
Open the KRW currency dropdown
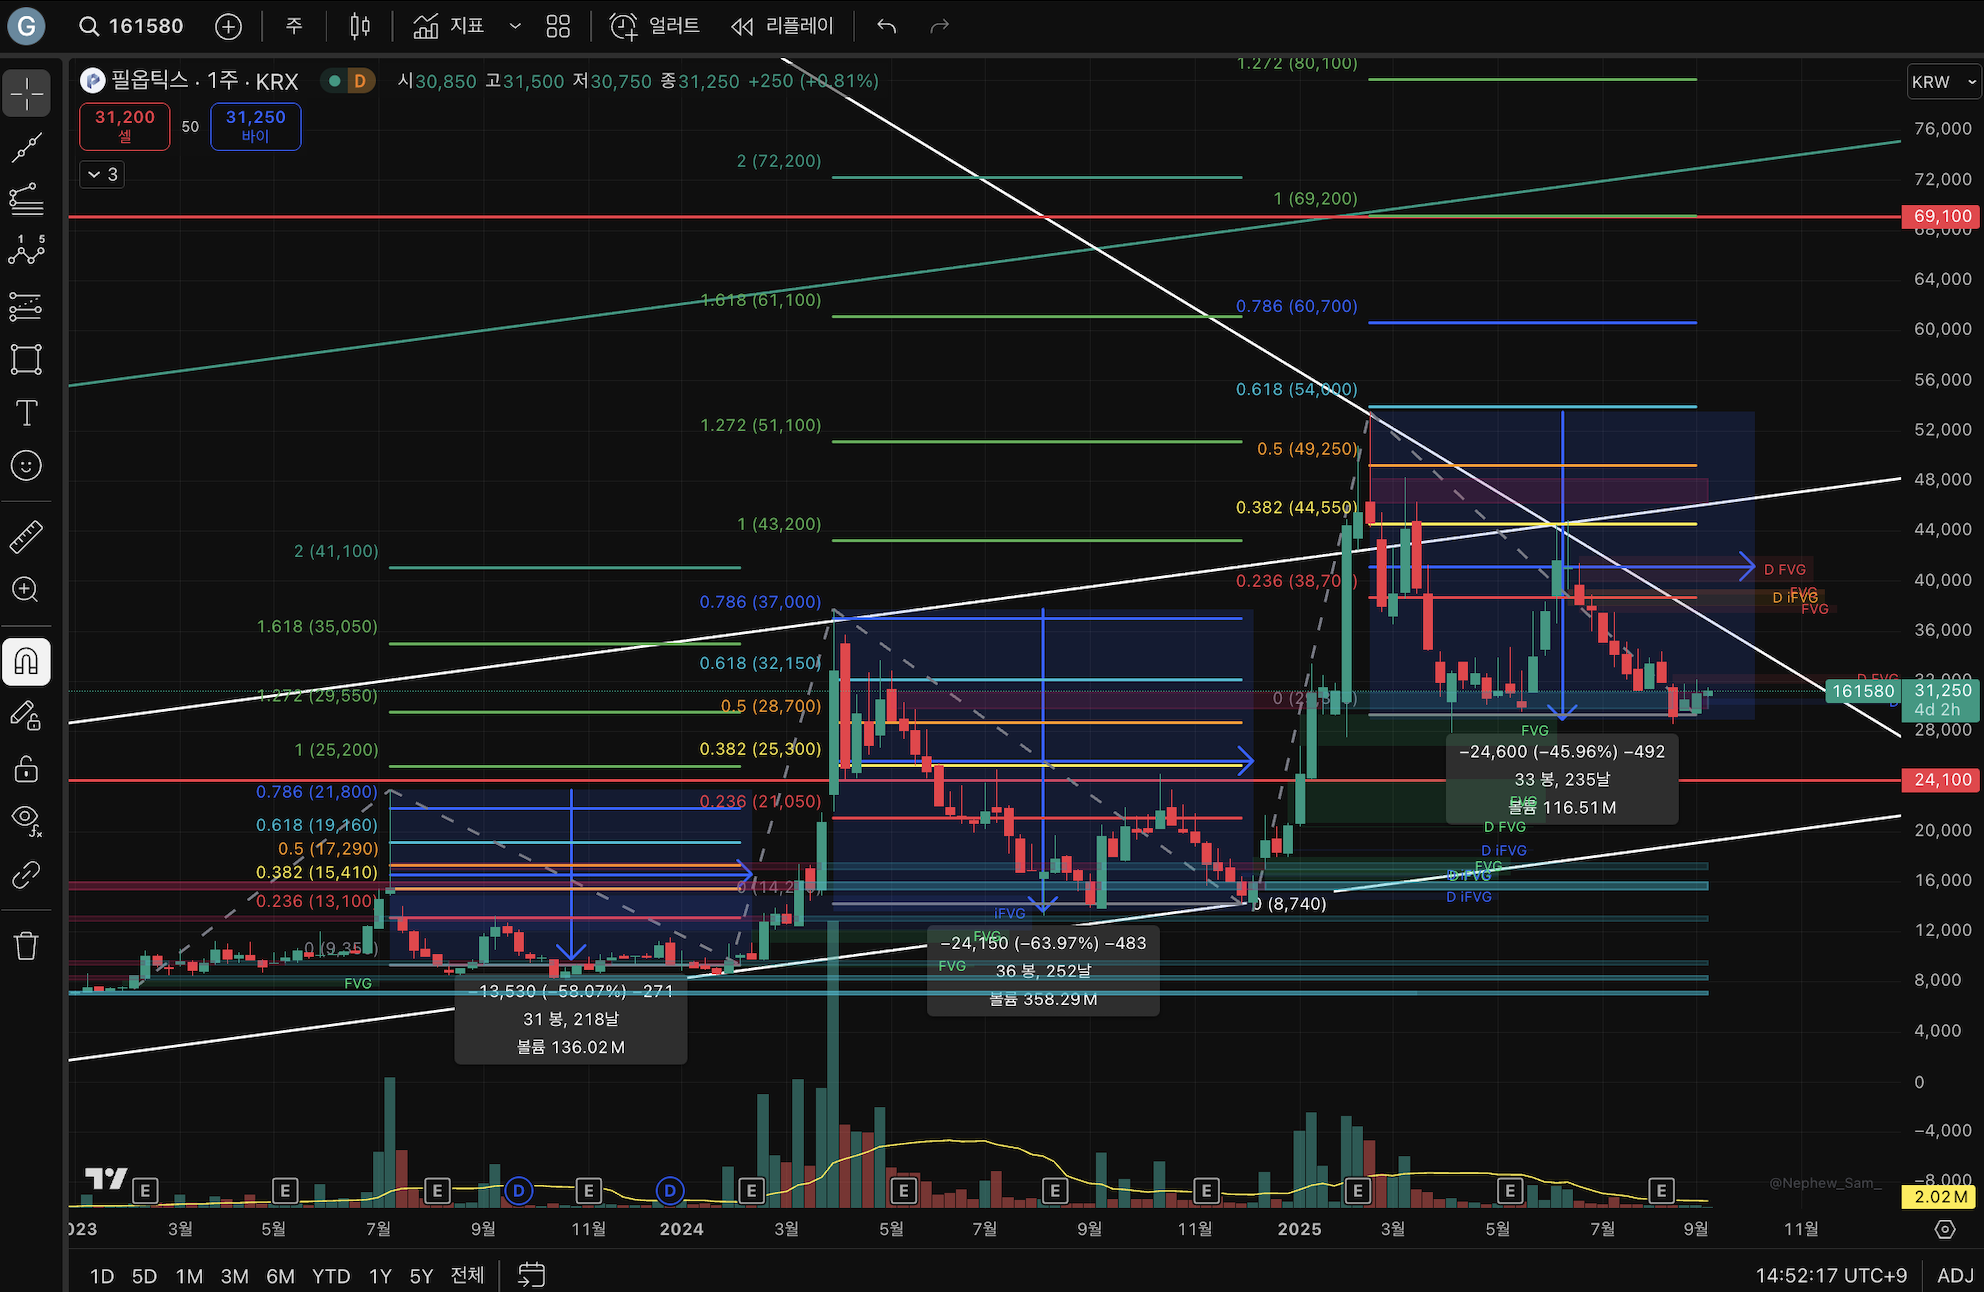[1943, 82]
